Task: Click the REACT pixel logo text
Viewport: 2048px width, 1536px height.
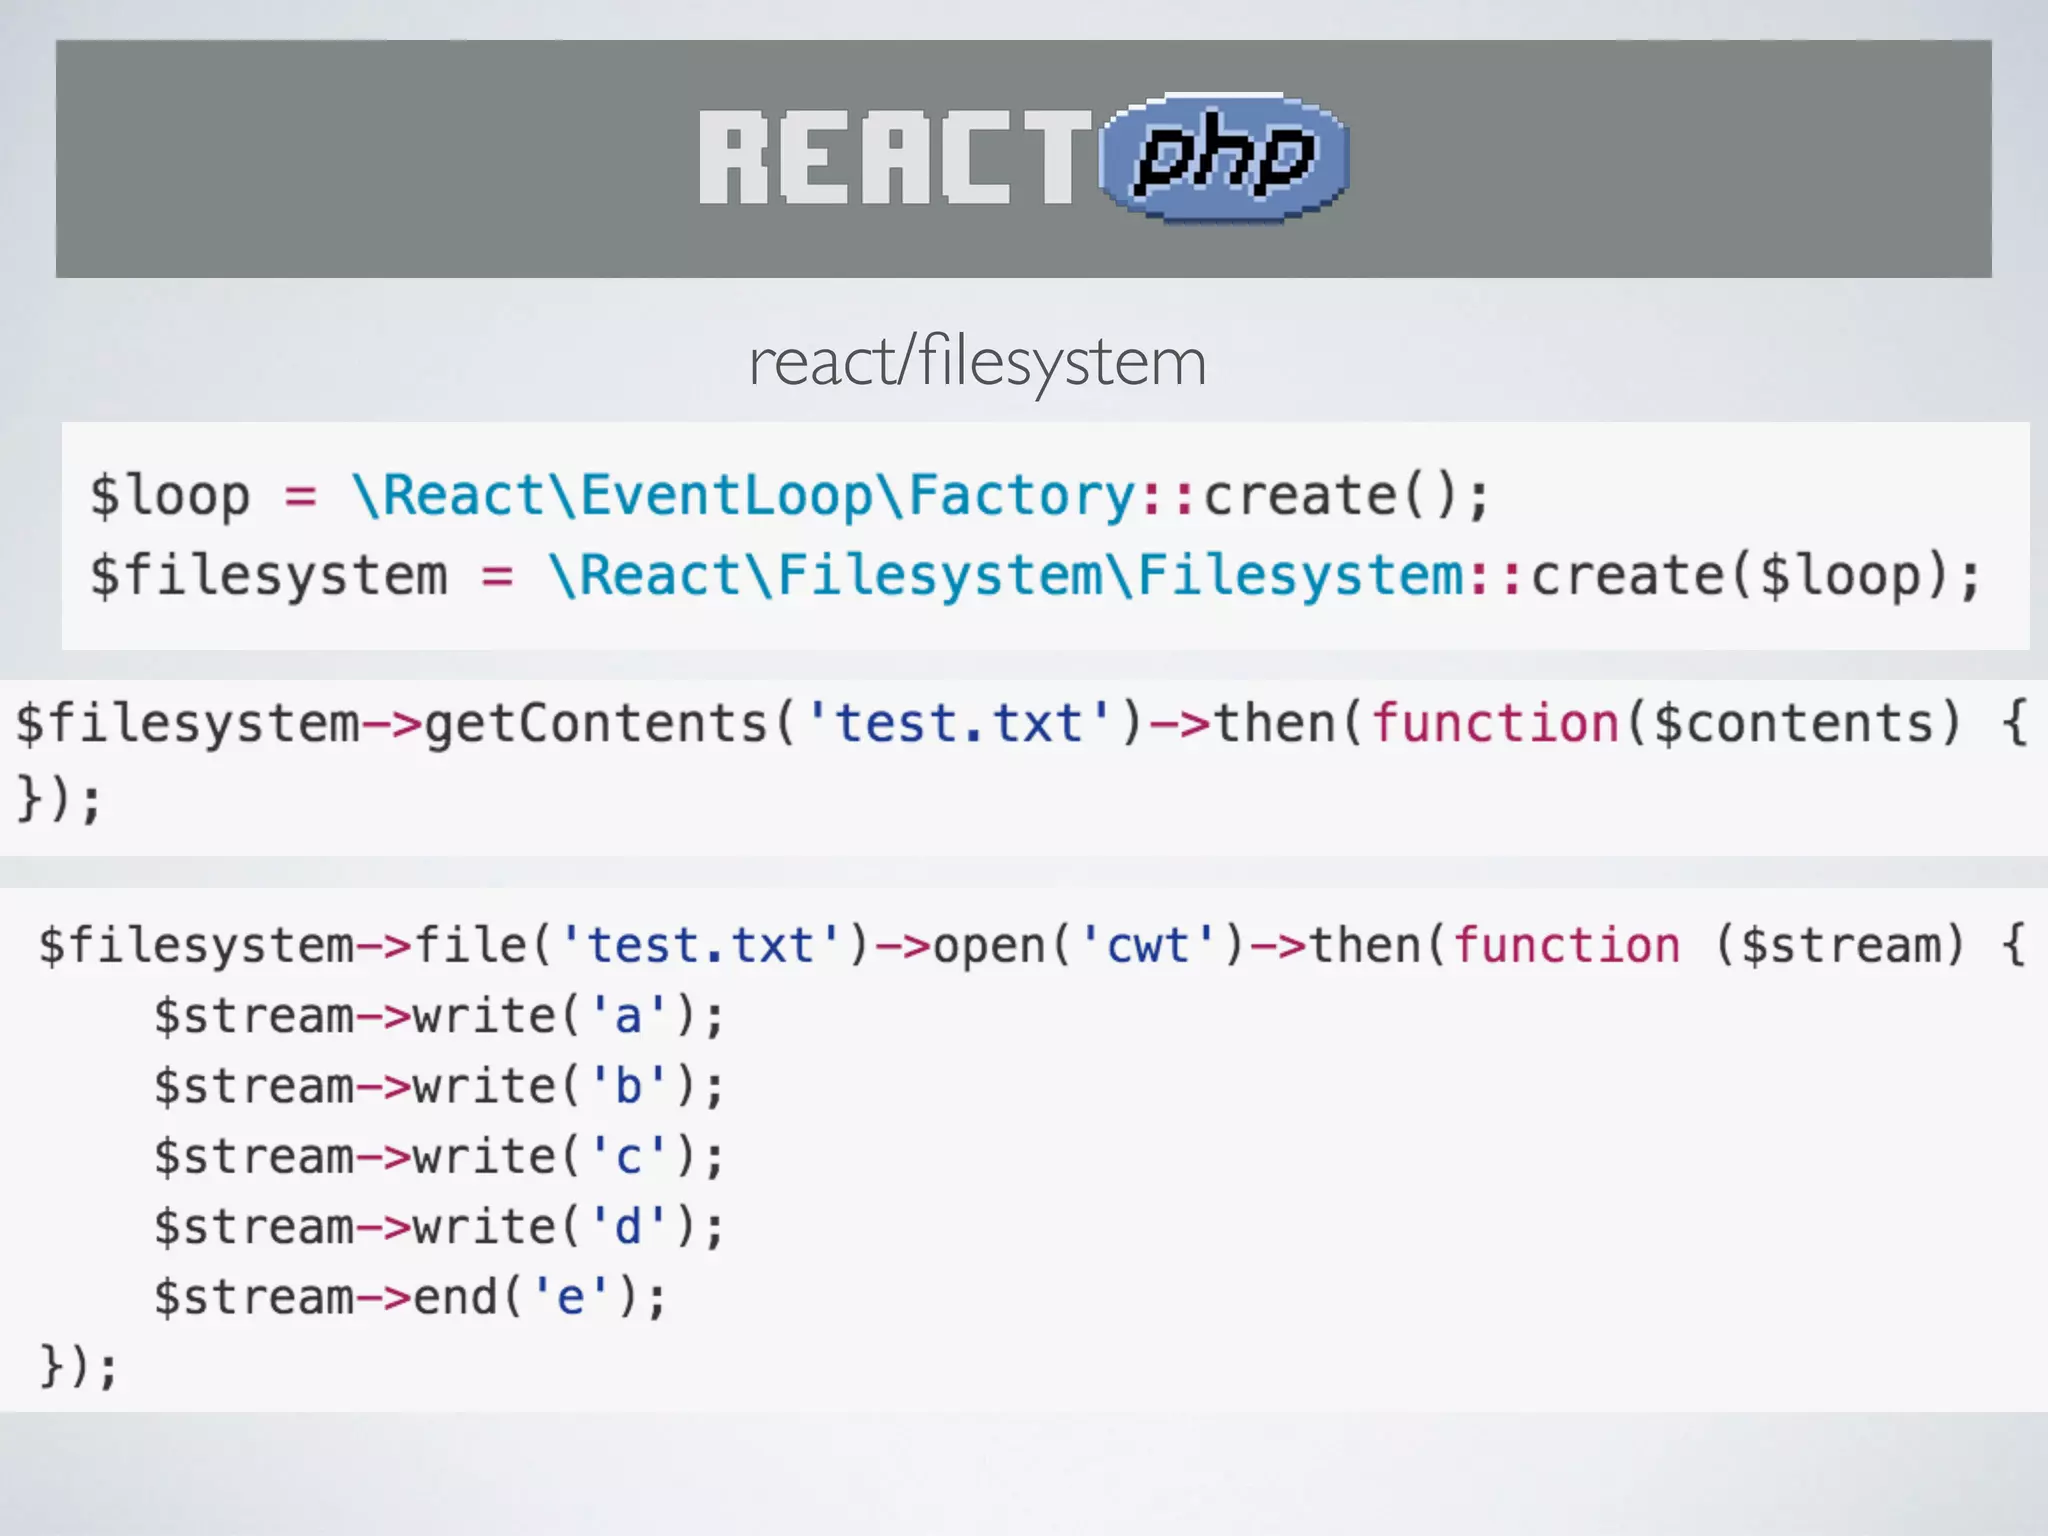Action: (x=893, y=158)
